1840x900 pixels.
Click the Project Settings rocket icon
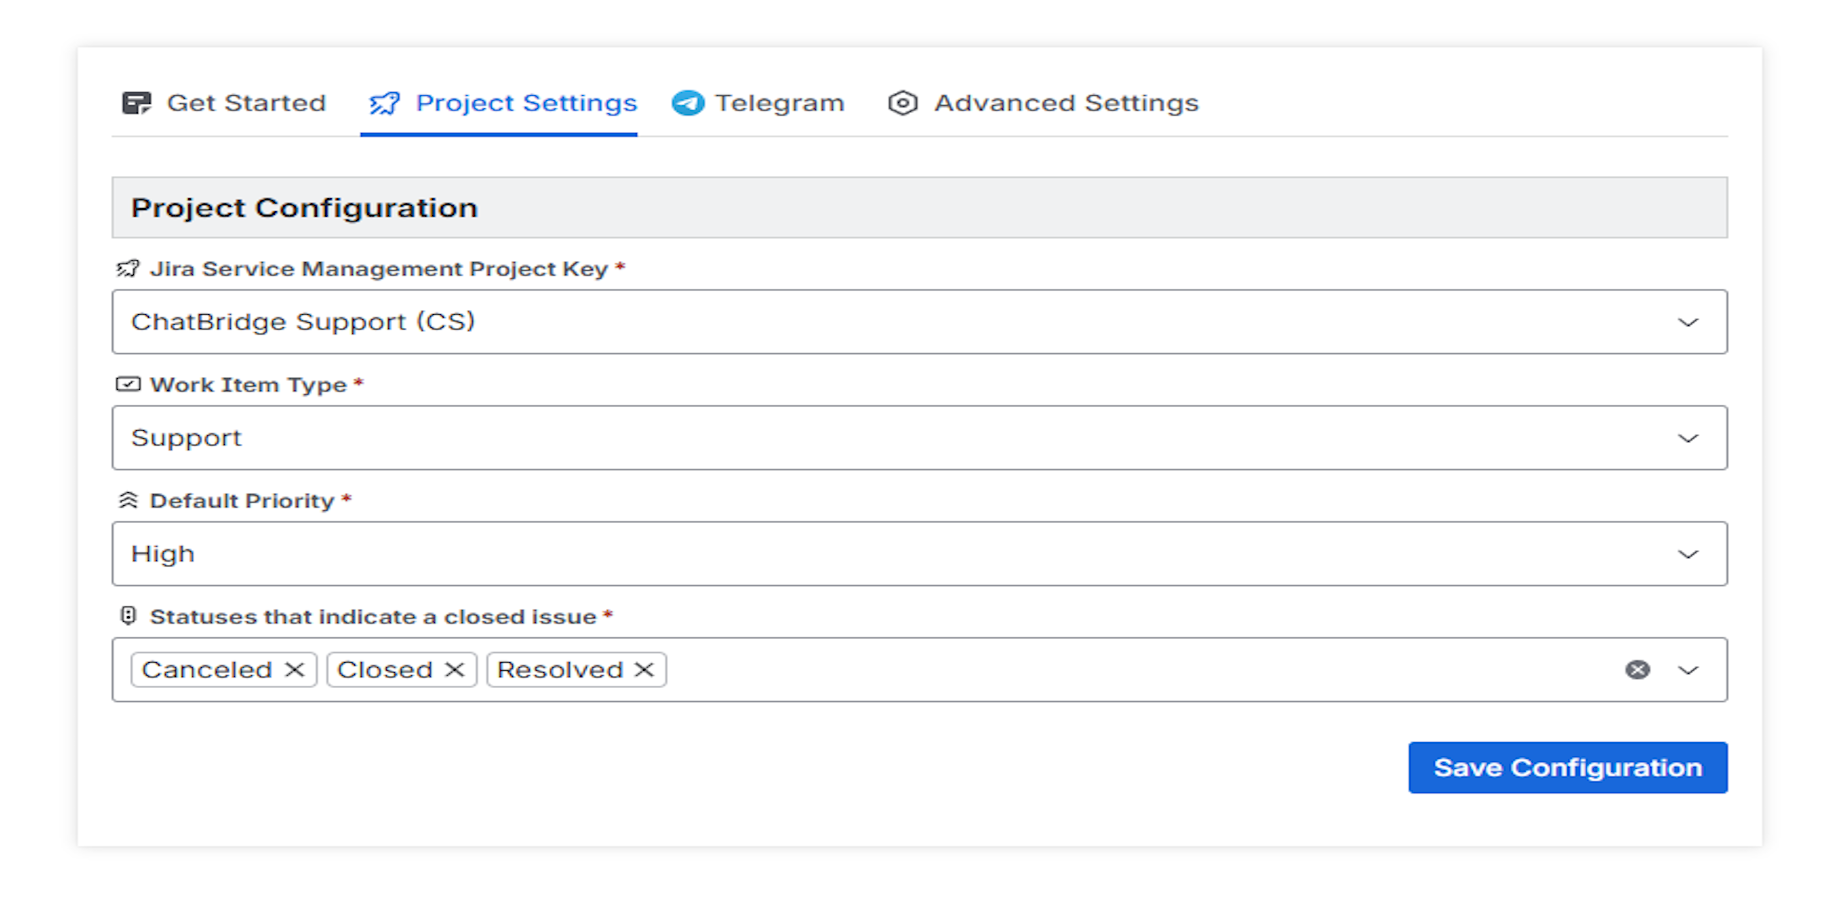point(384,103)
